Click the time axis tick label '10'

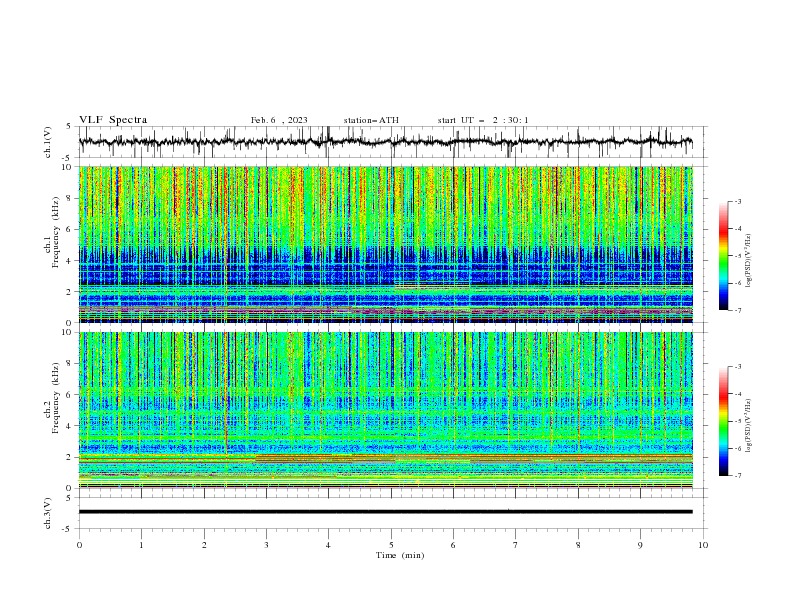pyautogui.click(x=703, y=545)
